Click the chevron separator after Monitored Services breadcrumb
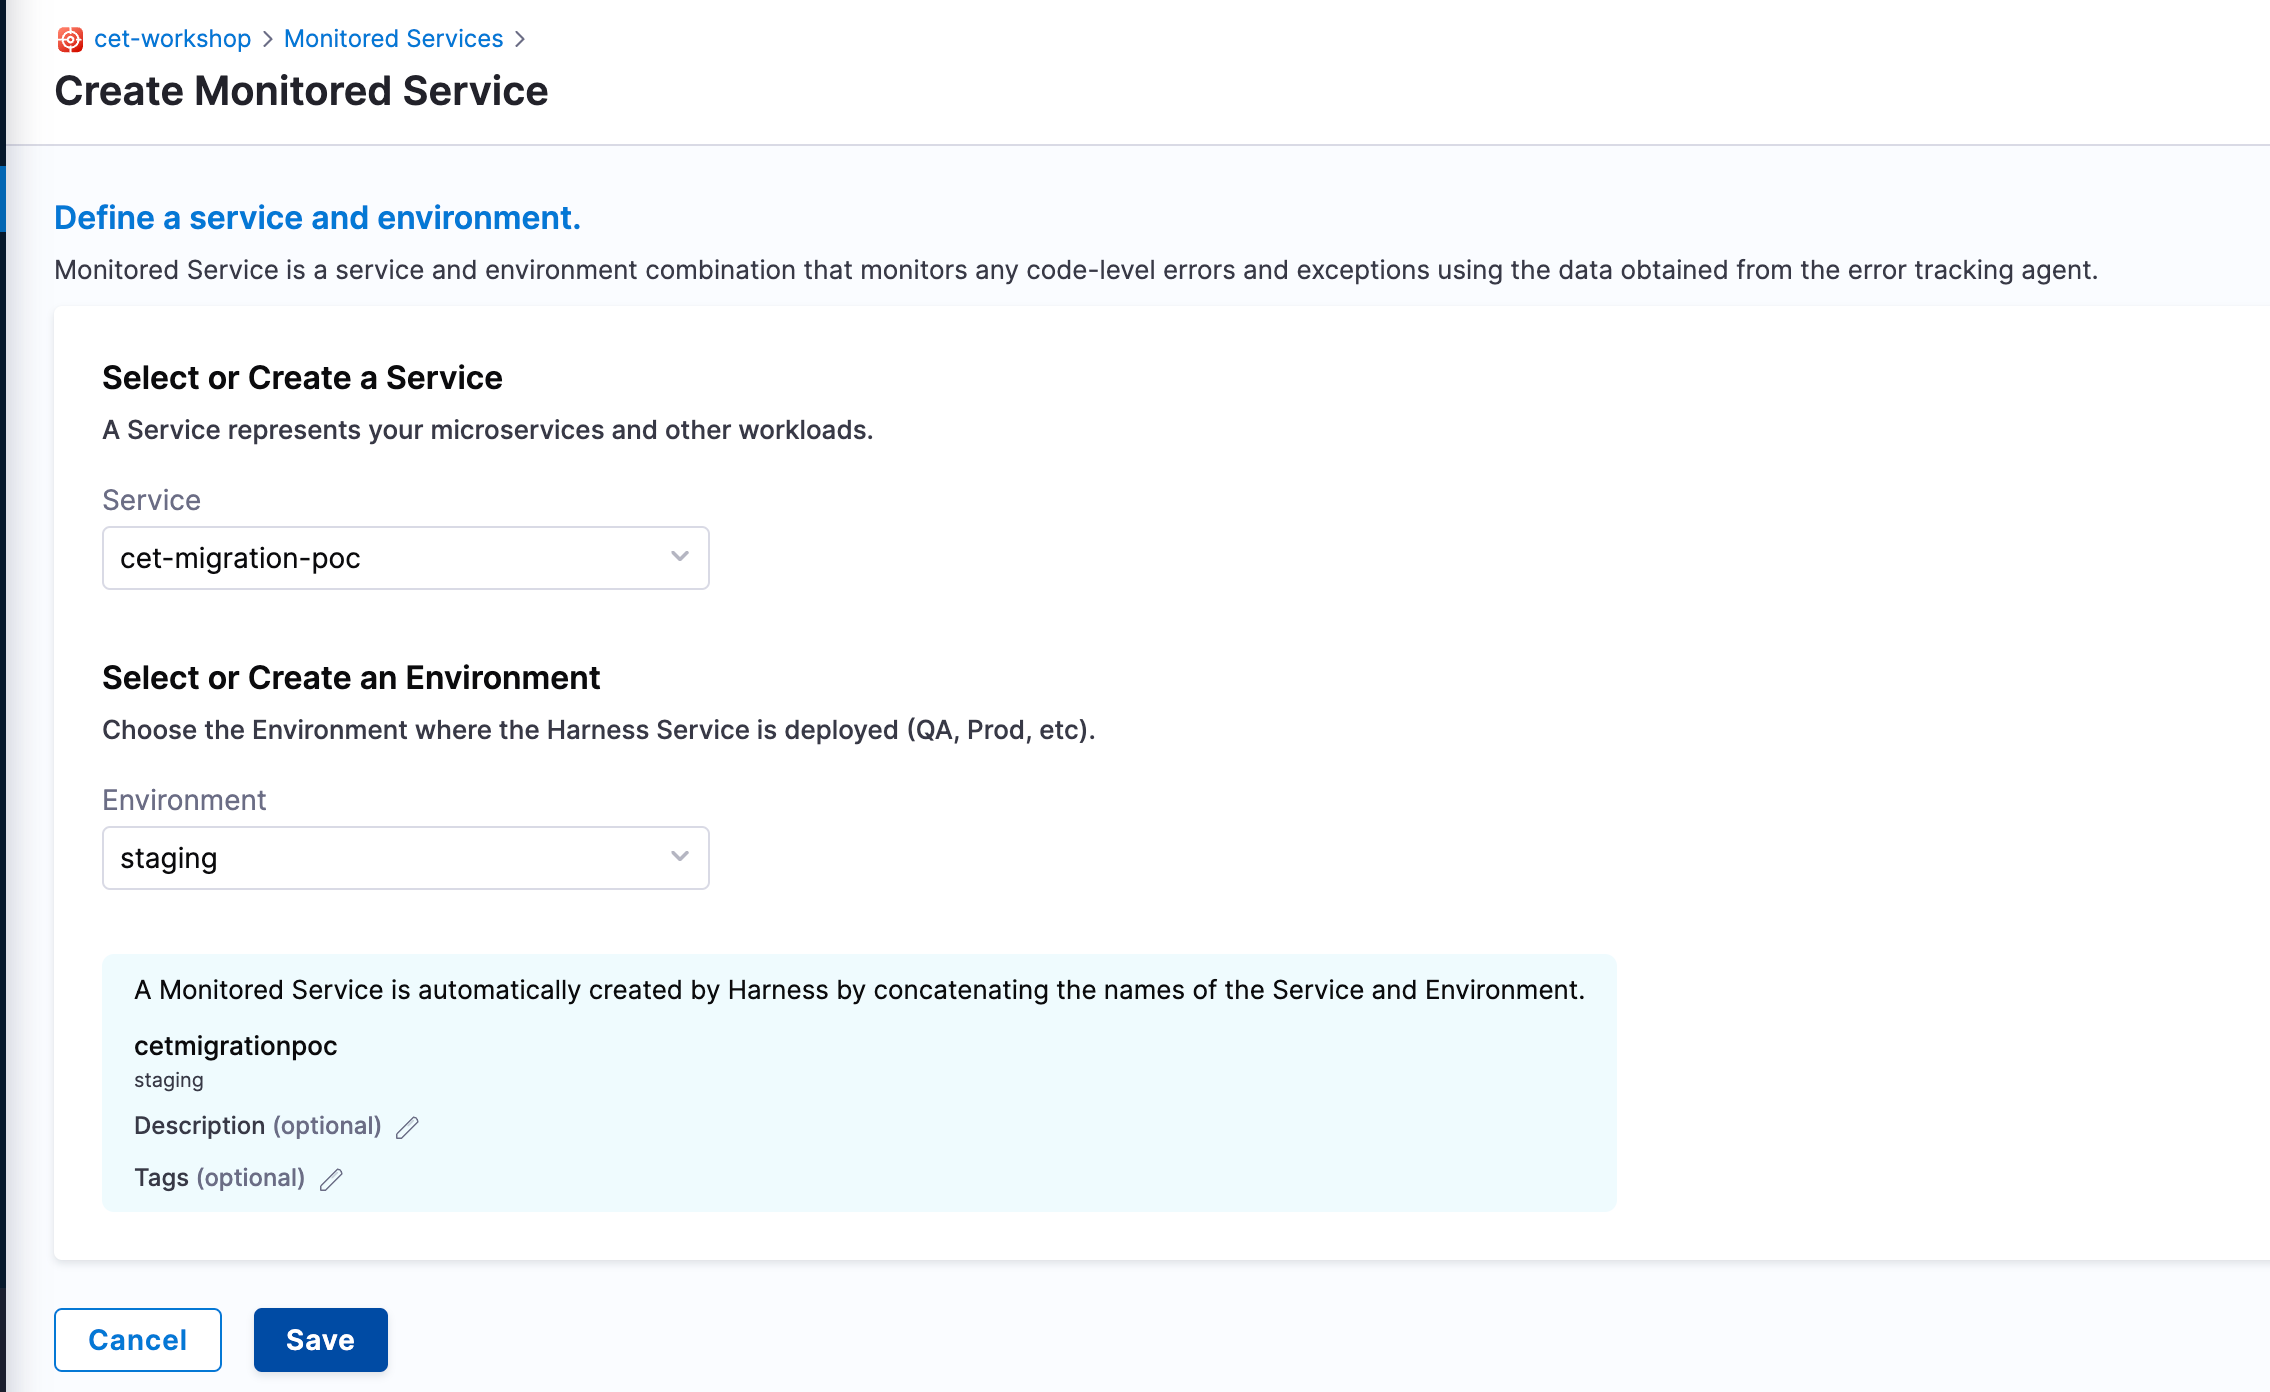The height and width of the screenshot is (1392, 2270). [x=521, y=38]
